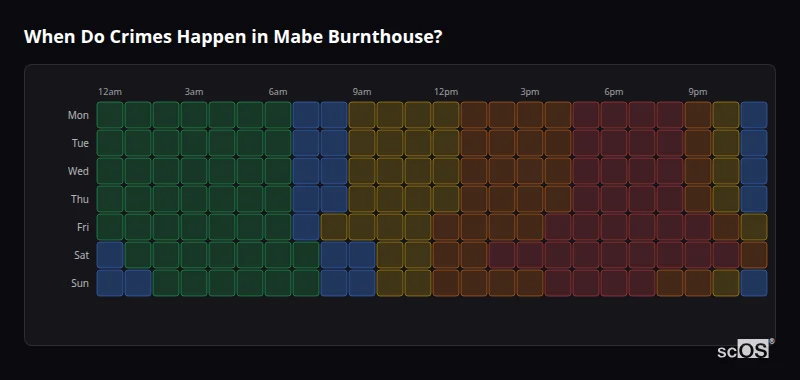Click the blue Sunday 12am cell
Screen dimensions: 800x380
pos(110,283)
